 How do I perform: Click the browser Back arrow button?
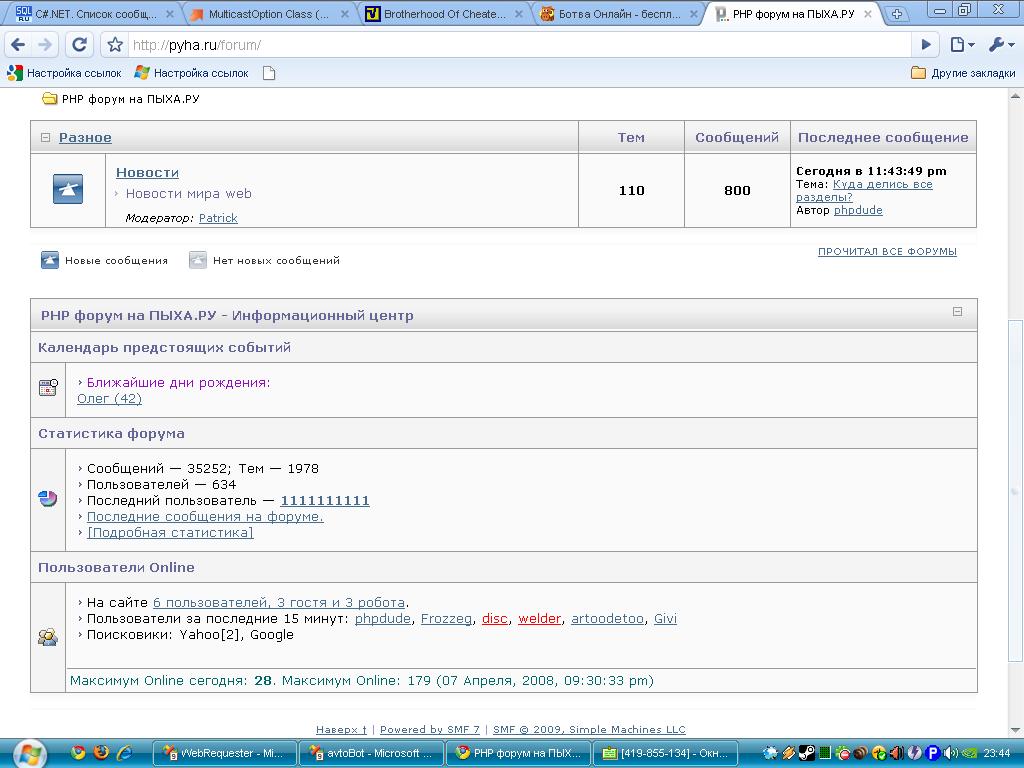coord(18,45)
